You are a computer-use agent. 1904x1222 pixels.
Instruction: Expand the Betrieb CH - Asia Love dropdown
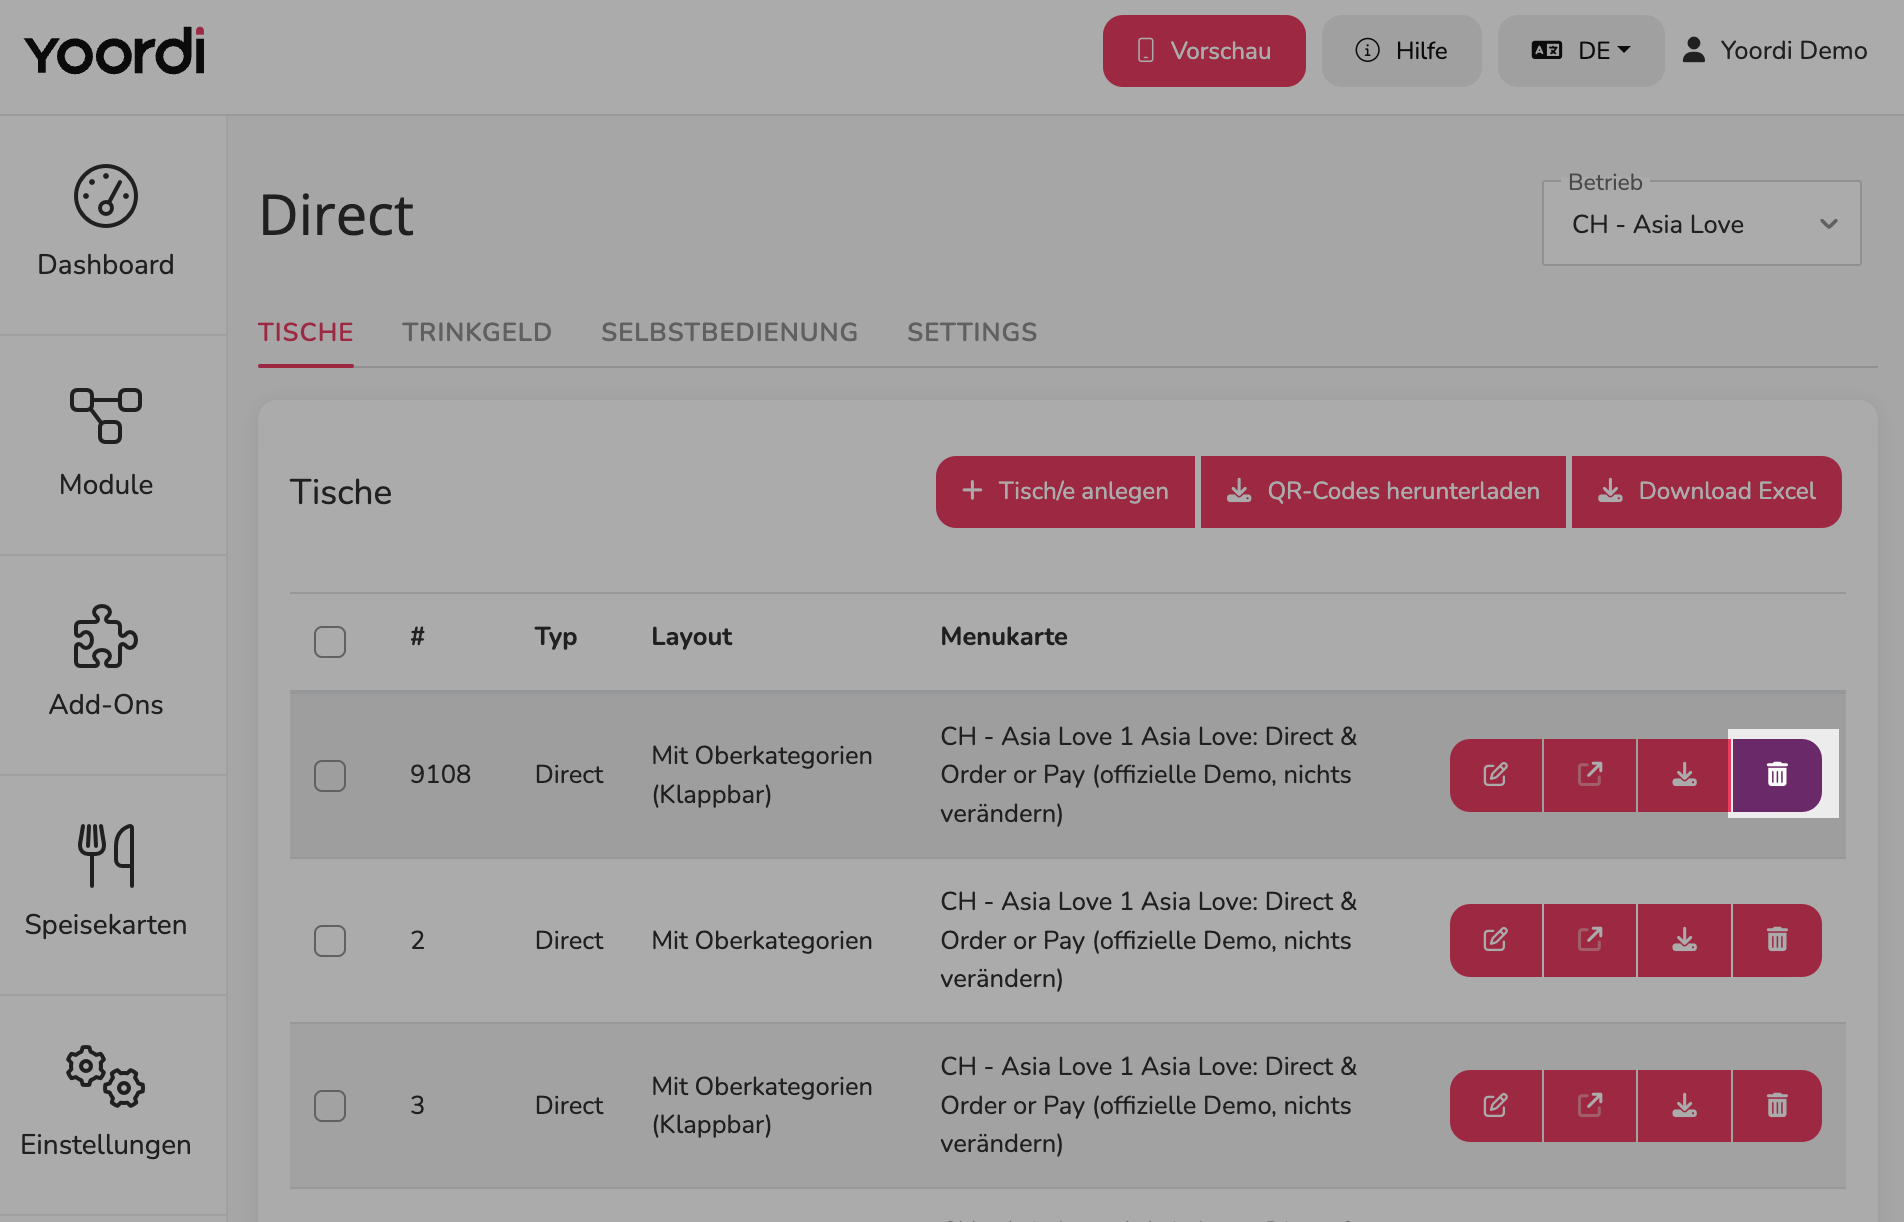tap(1702, 223)
